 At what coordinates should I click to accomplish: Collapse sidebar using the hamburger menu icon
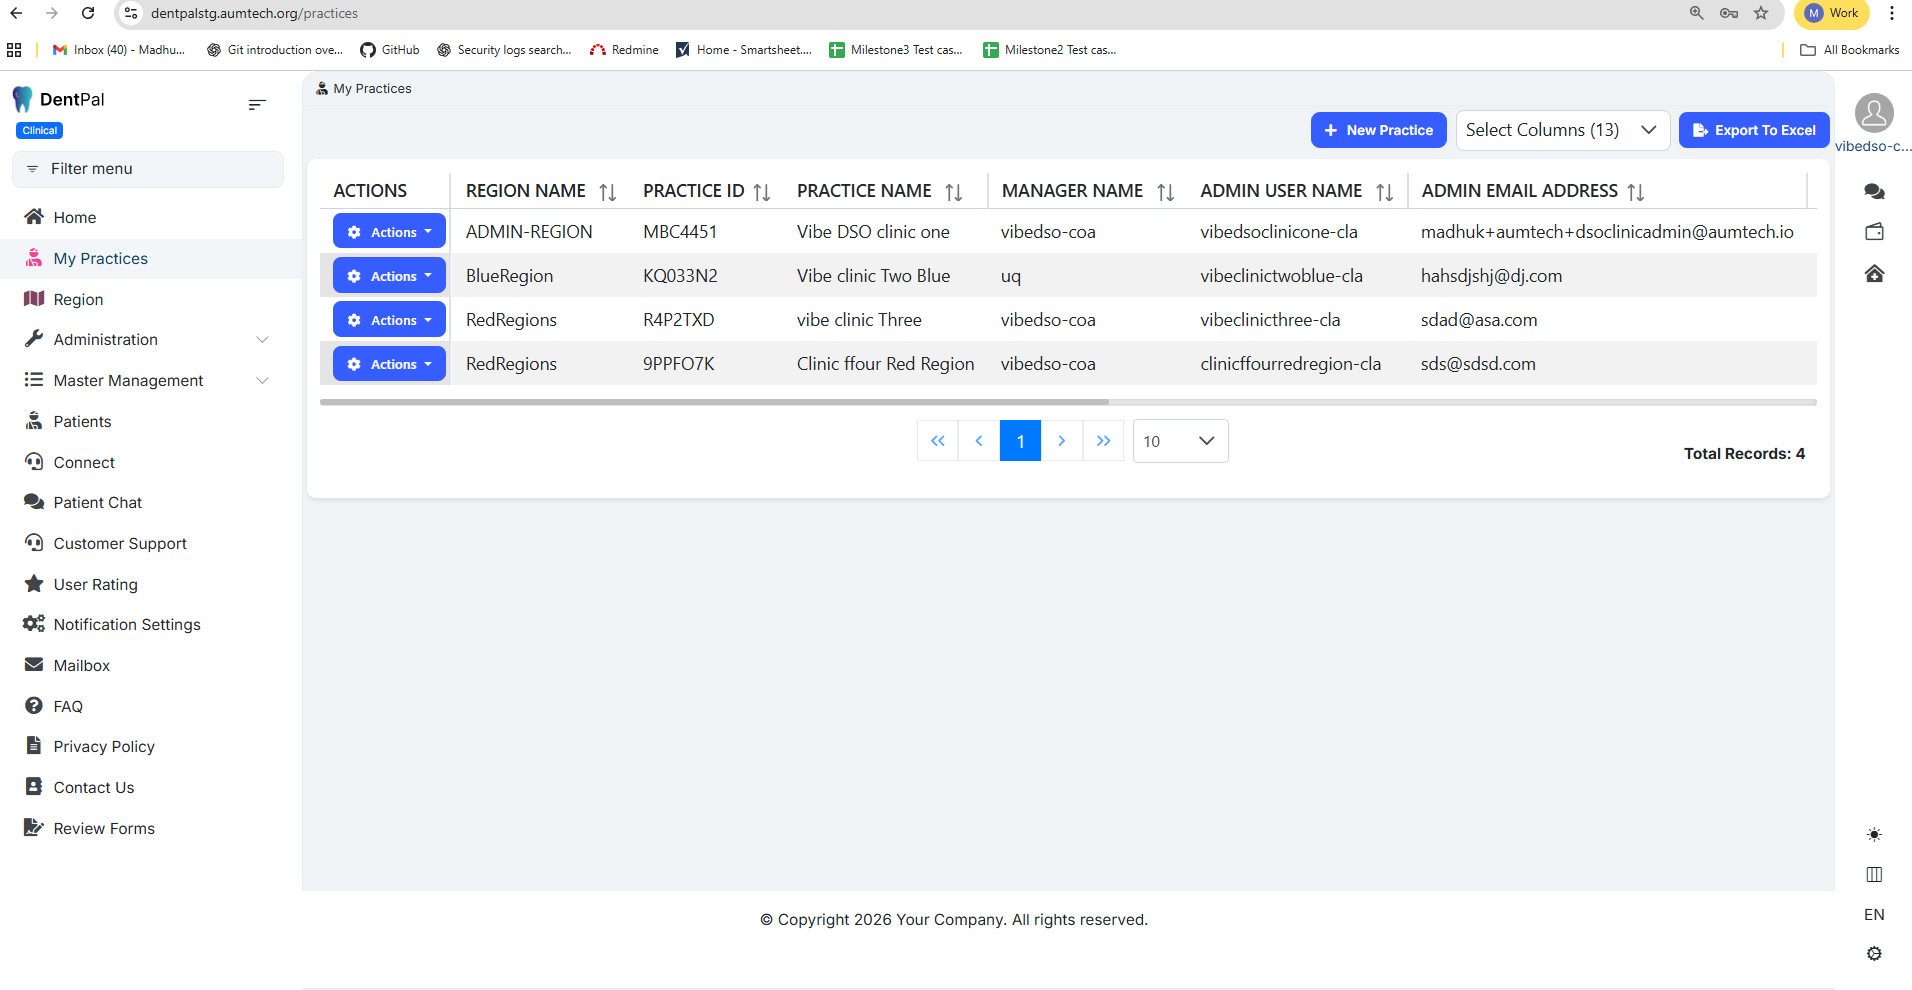click(257, 104)
